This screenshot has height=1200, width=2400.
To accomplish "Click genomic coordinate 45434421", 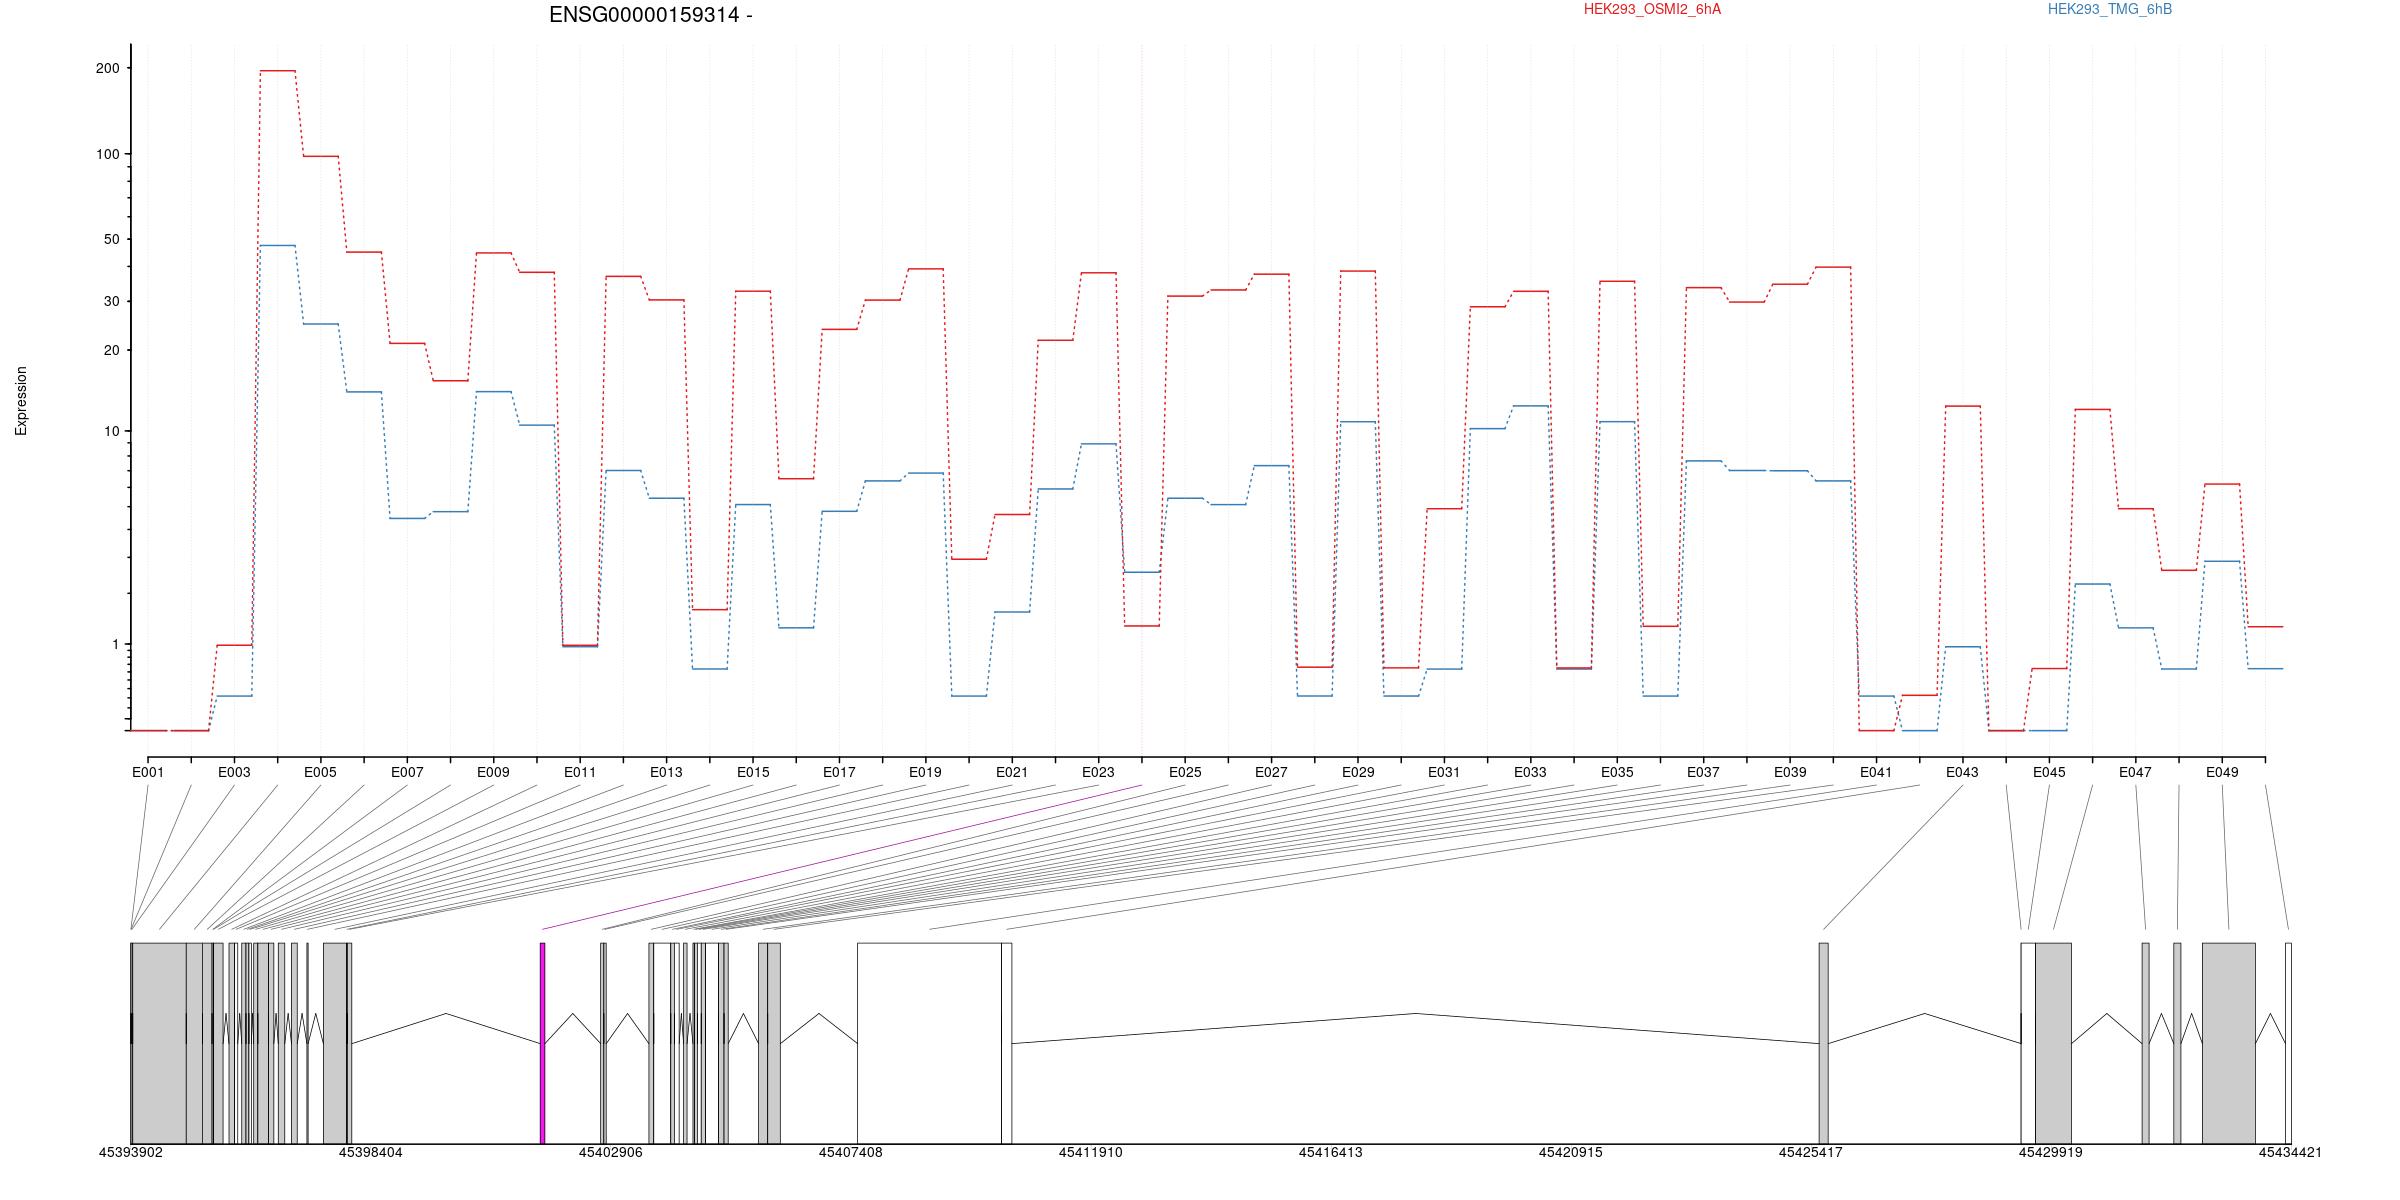I will coord(2290,1152).
